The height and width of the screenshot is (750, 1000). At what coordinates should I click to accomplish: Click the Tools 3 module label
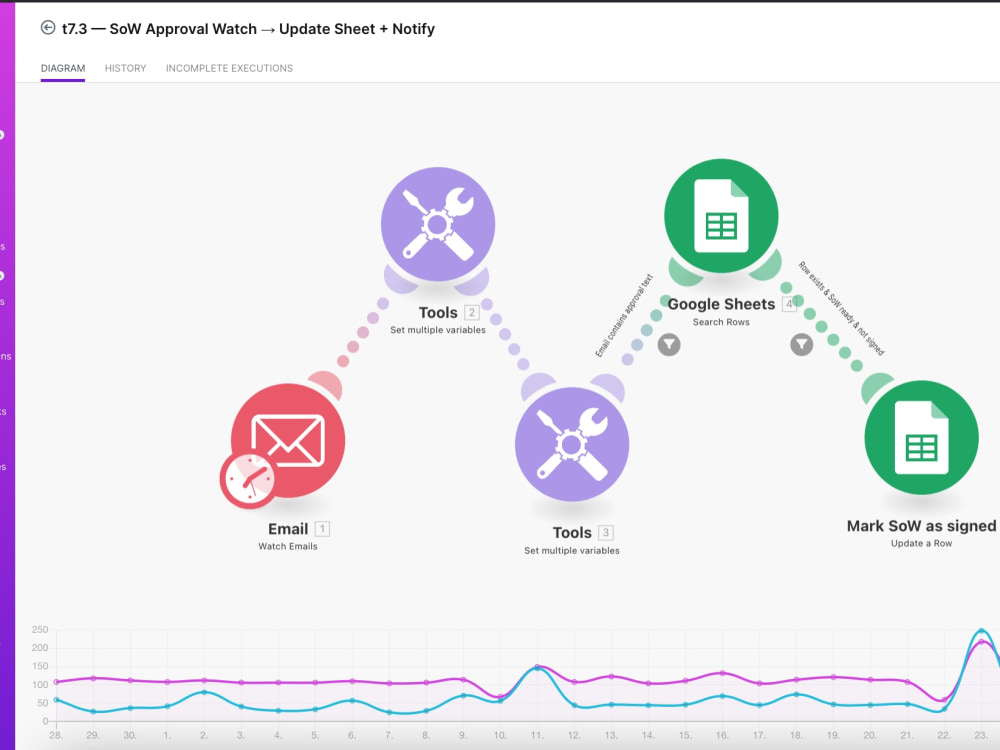[x=572, y=533]
